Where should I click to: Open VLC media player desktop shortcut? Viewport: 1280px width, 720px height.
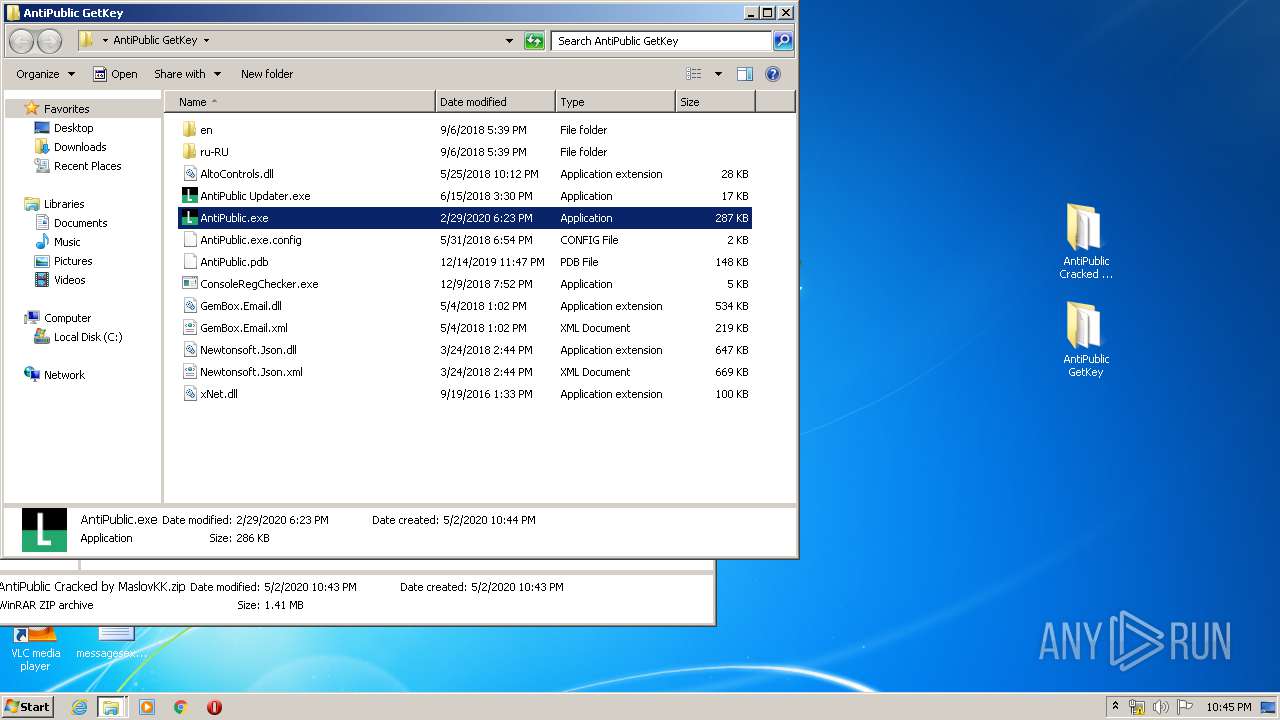pyautogui.click(x=35, y=648)
